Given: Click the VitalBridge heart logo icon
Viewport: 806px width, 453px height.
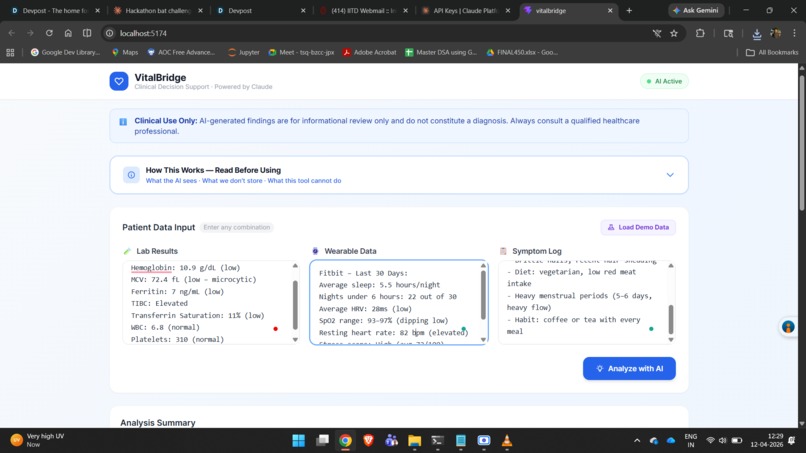Looking at the screenshot, I should click(x=119, y=81).
